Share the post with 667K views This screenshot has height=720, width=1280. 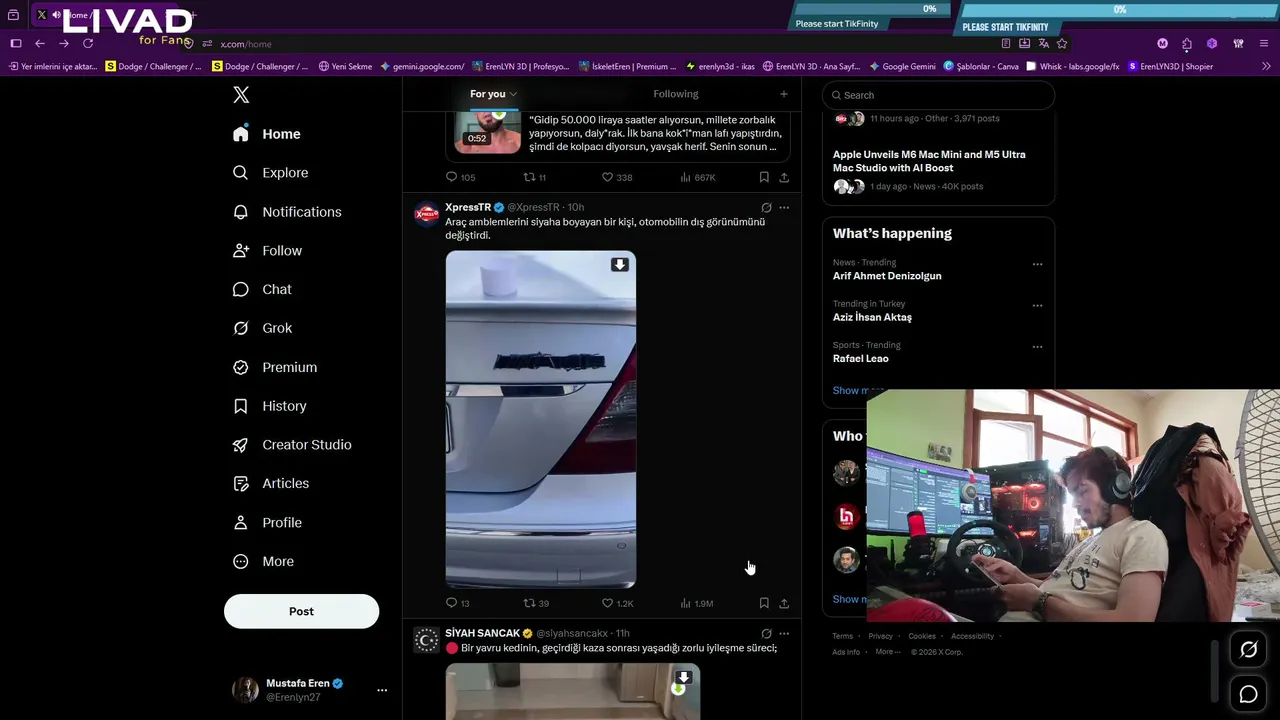click(x=784, y=177)
